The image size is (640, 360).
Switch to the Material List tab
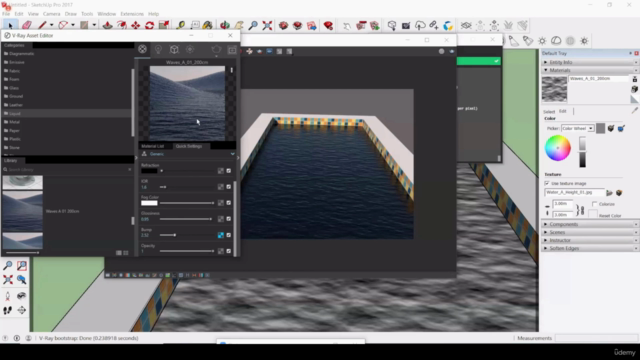152,146
